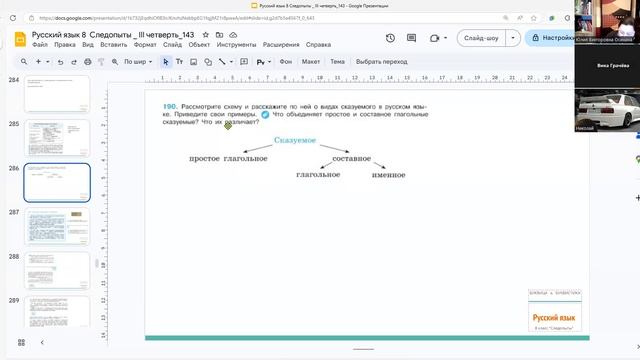Open the Ру input tools dropdown
The height and width of the screenshot is (360, 640).
(264, 62)
